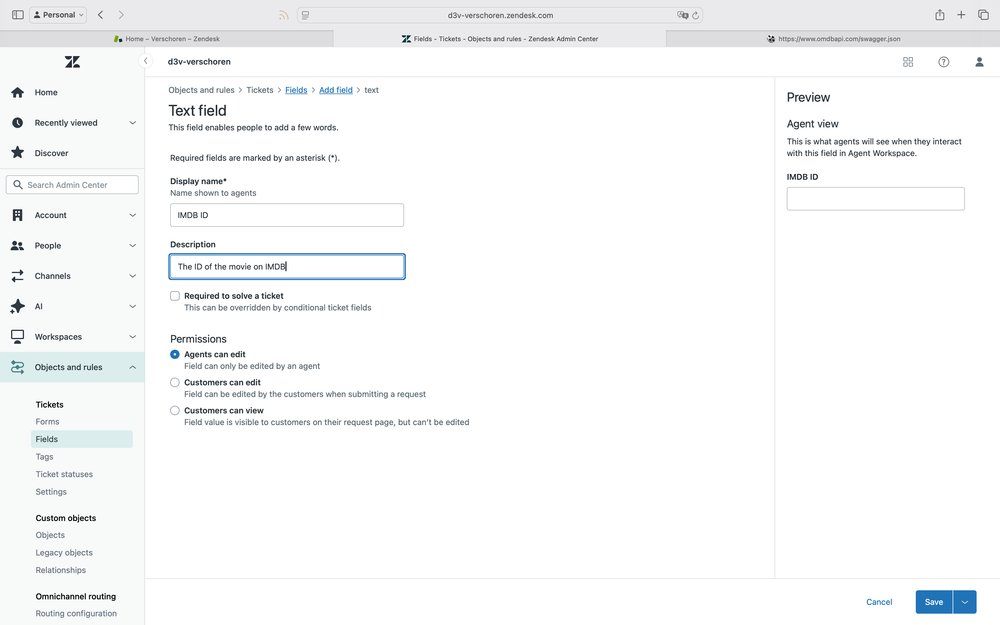Viewport: 1000px width, 625px height.
Task: Open the People section icon
Action: click(x=18, y=245)
